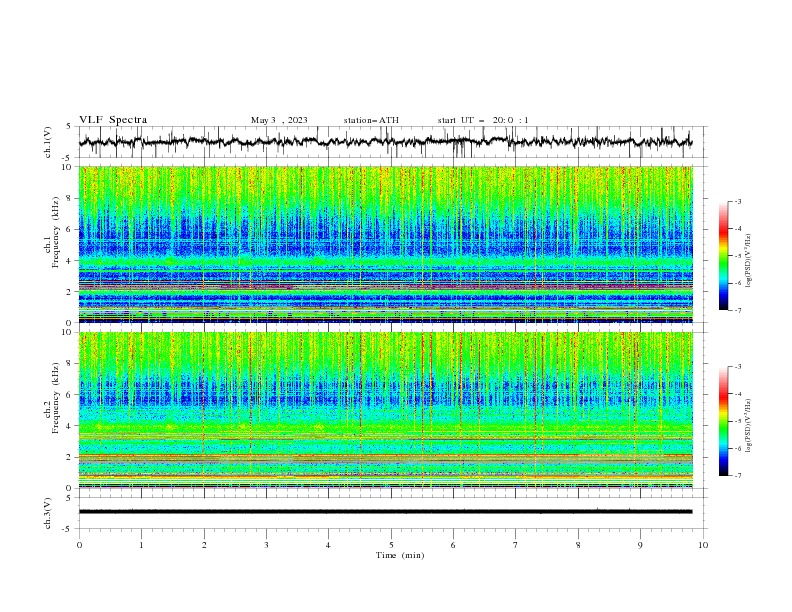Click the ch.1 spectrogram panel
The width and height of the screenshot is (792, 612).
(385, 244)
